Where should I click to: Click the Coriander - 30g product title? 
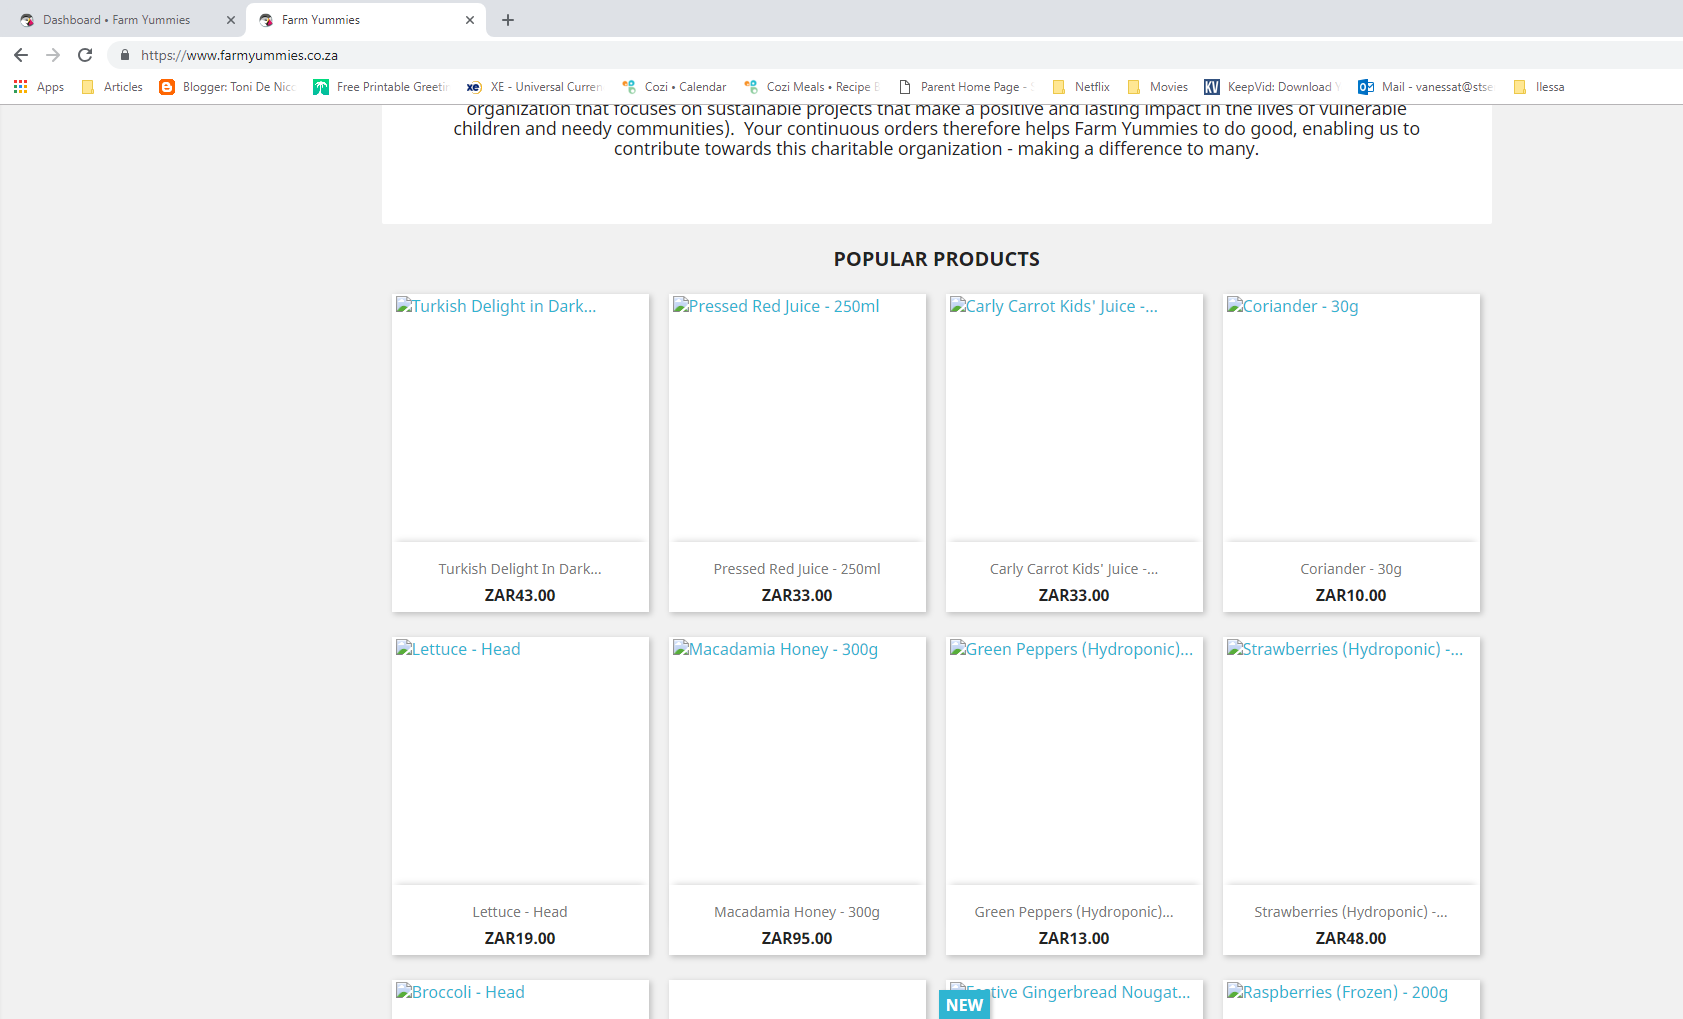coord(1351,569)
